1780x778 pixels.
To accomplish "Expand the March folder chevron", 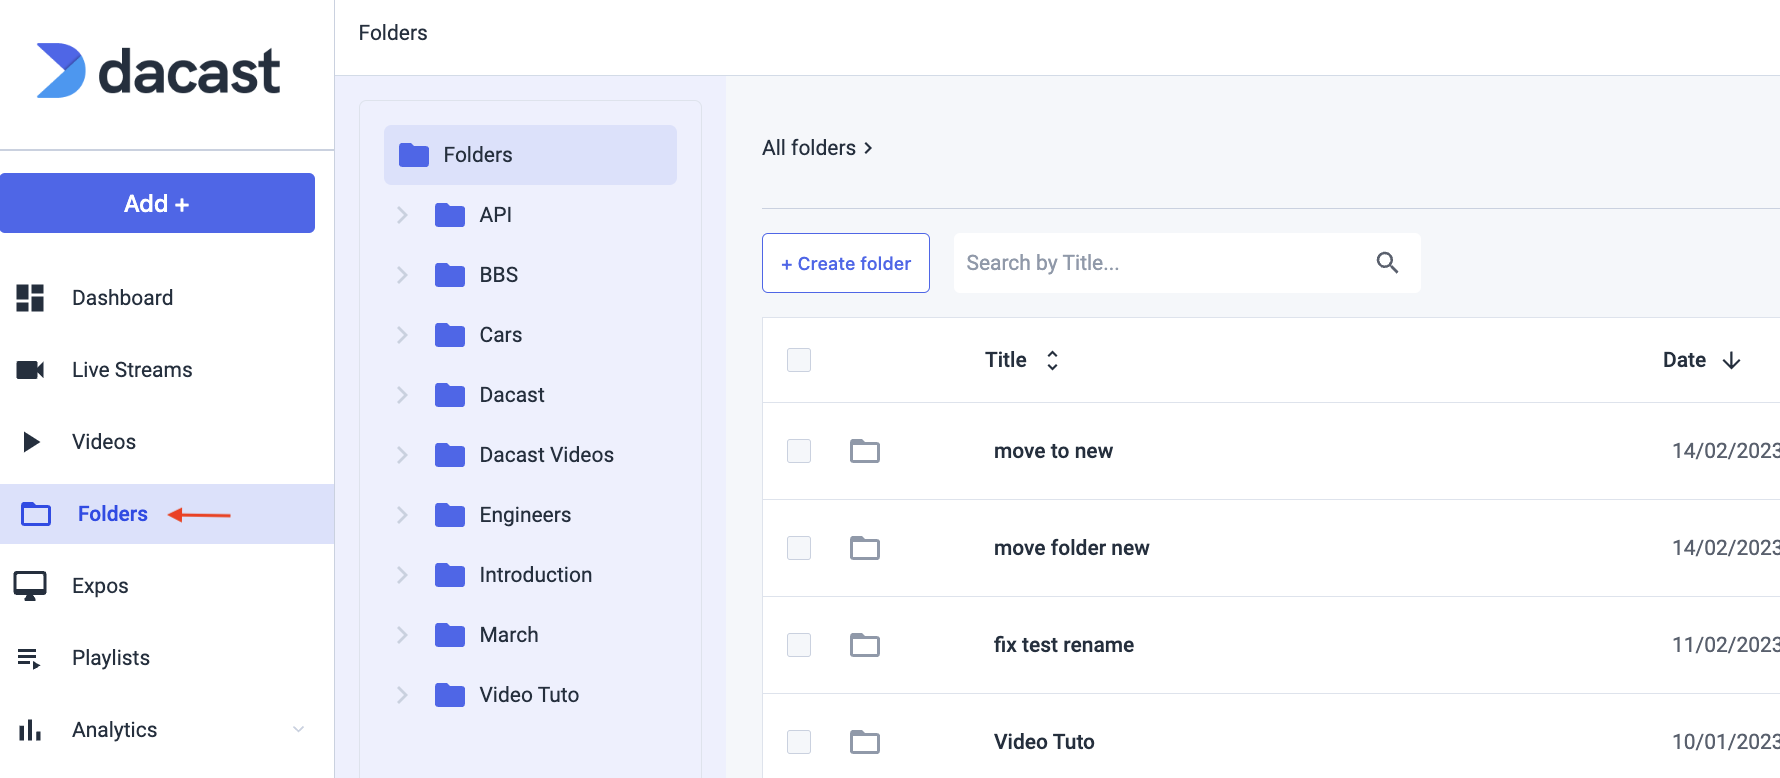I will tap(402, 635).
